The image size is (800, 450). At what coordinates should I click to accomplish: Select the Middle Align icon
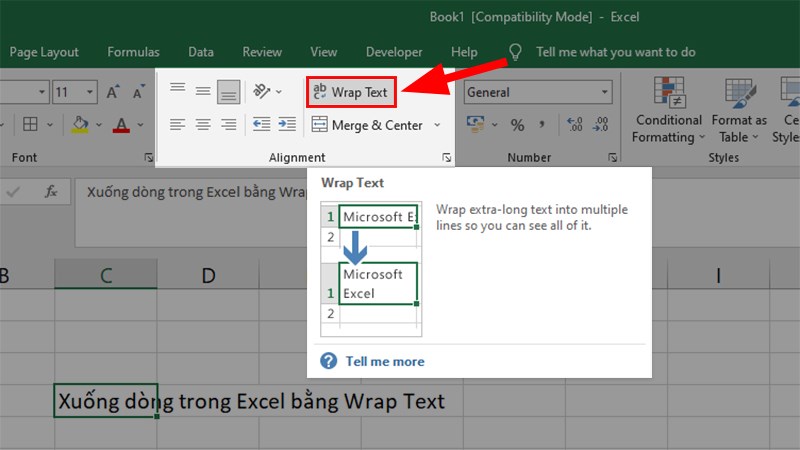pos(203,91)
